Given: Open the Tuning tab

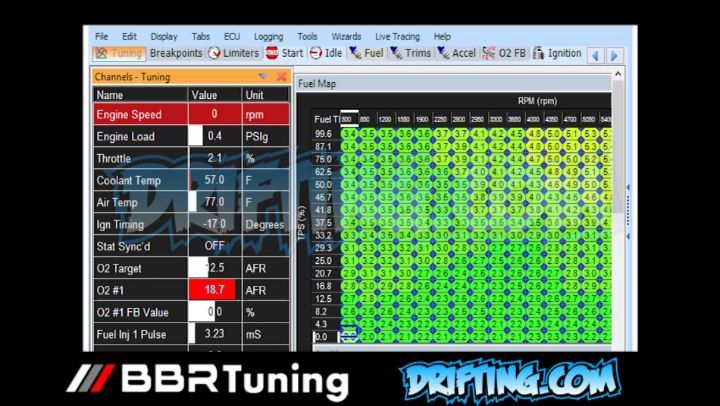Looking at the screenshot, I should click(119, 53).
